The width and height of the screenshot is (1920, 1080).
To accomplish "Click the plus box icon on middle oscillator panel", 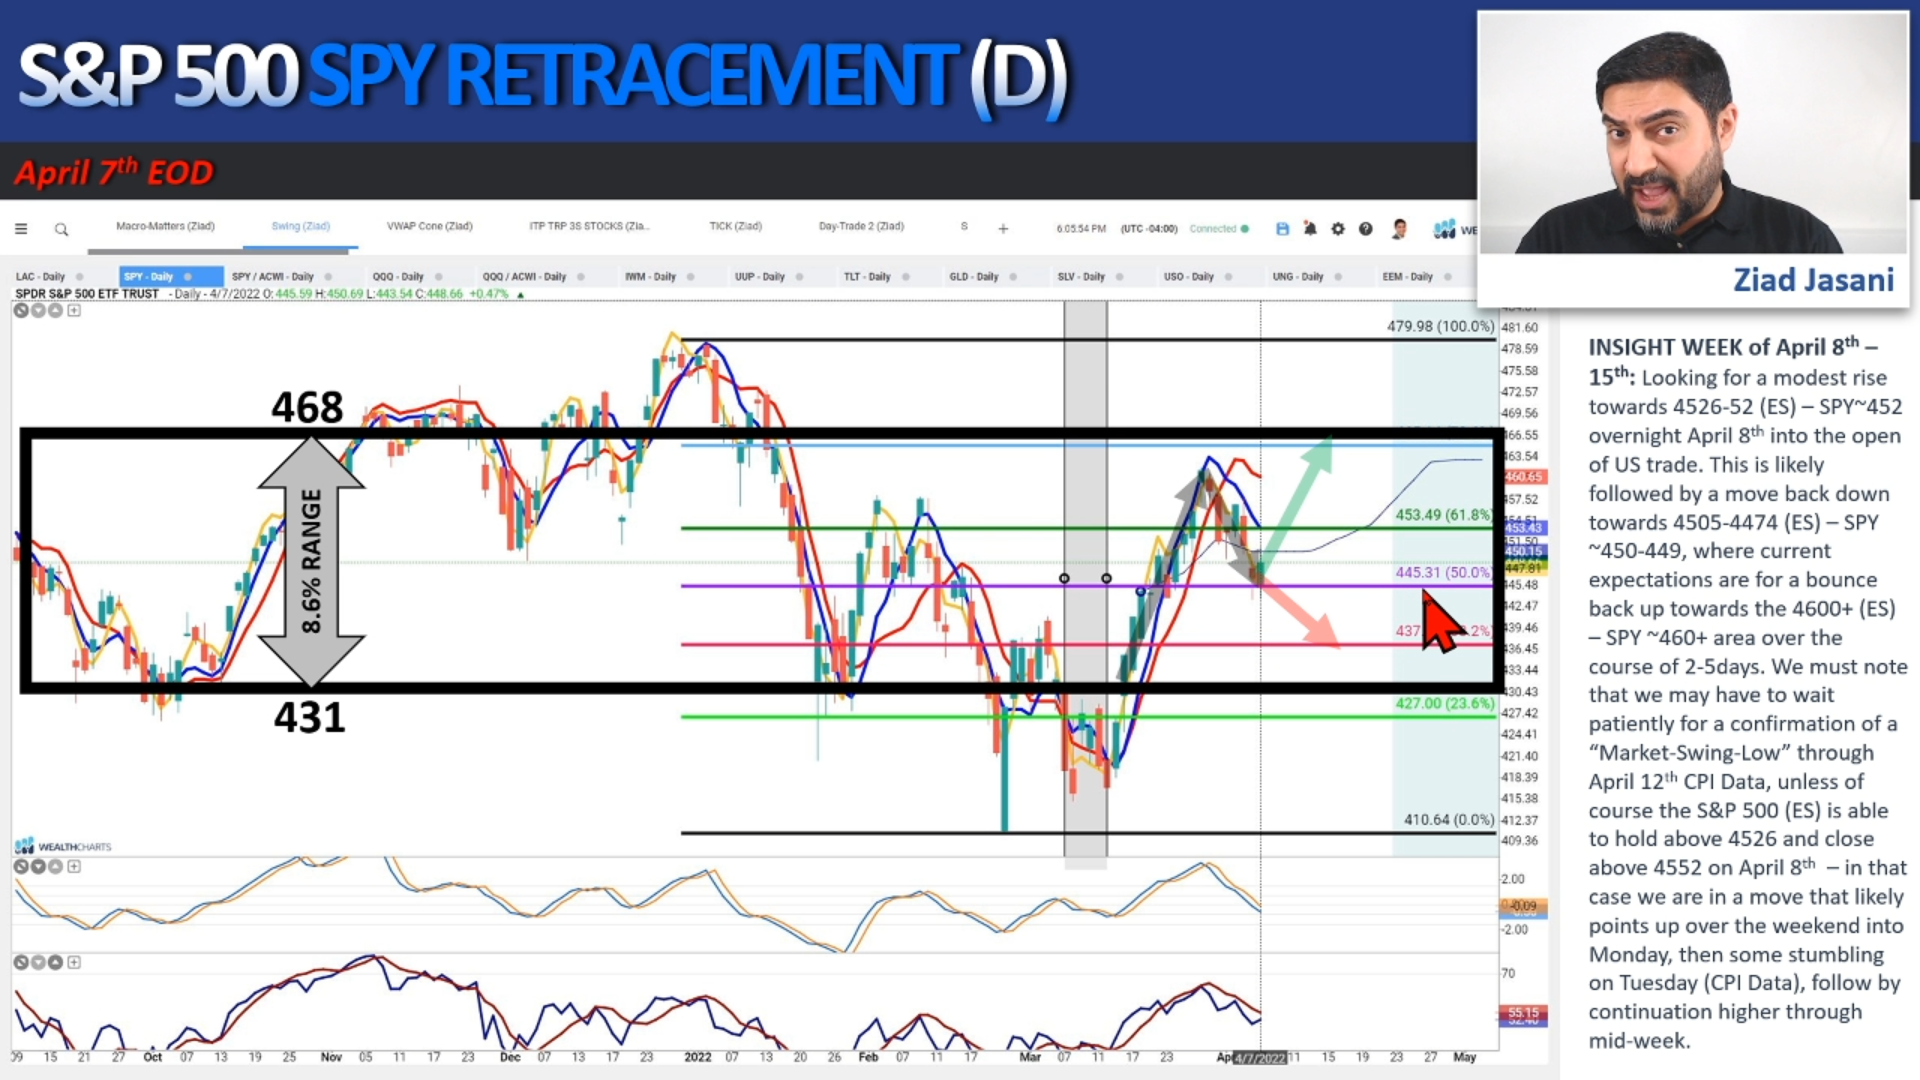I will click(x=74, y=866).
